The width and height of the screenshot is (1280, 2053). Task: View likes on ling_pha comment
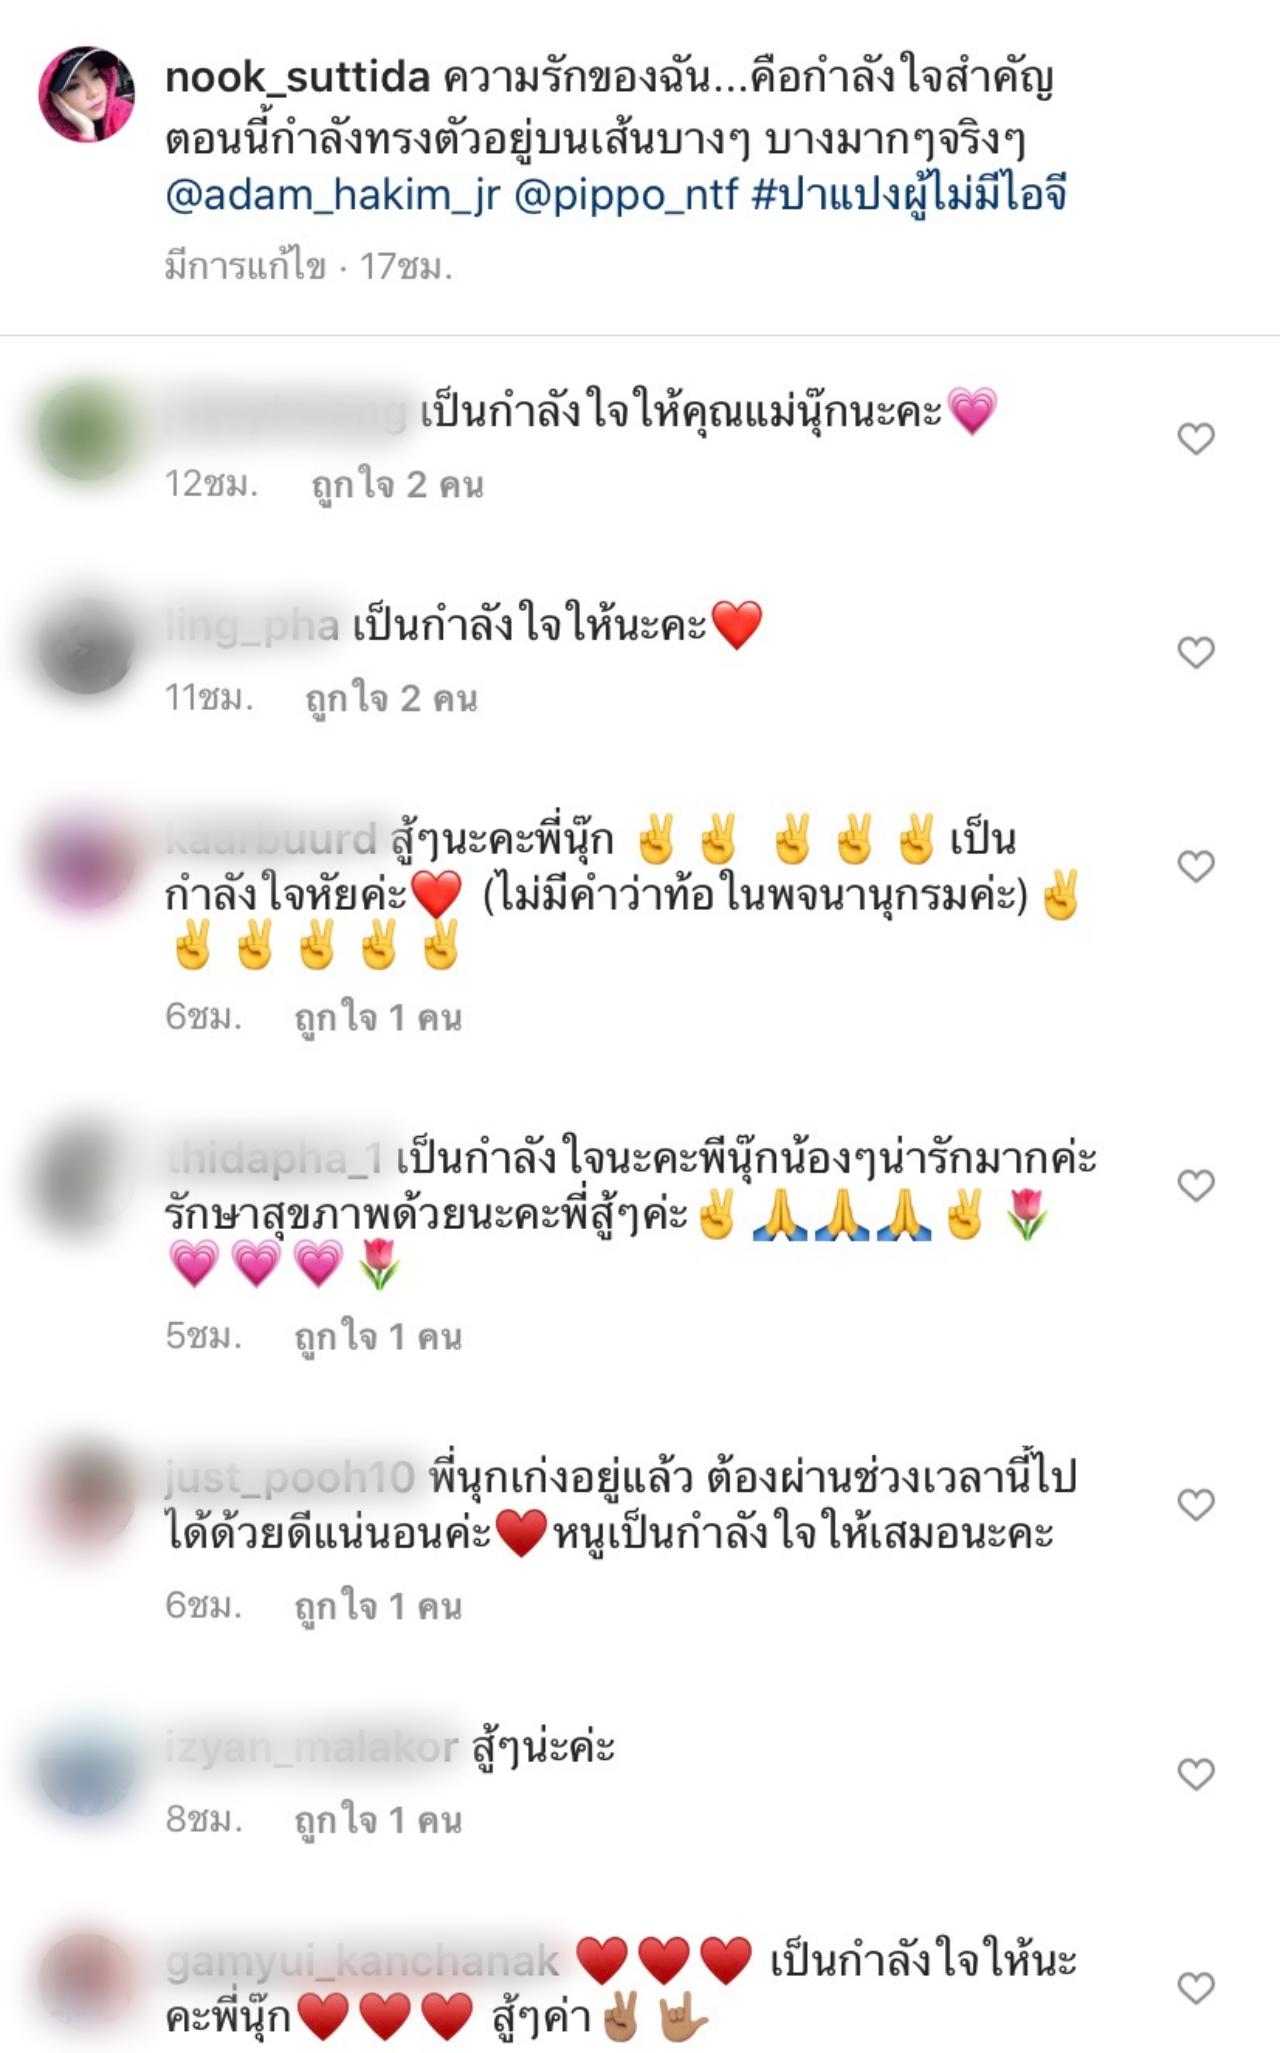tap(391, 699)
